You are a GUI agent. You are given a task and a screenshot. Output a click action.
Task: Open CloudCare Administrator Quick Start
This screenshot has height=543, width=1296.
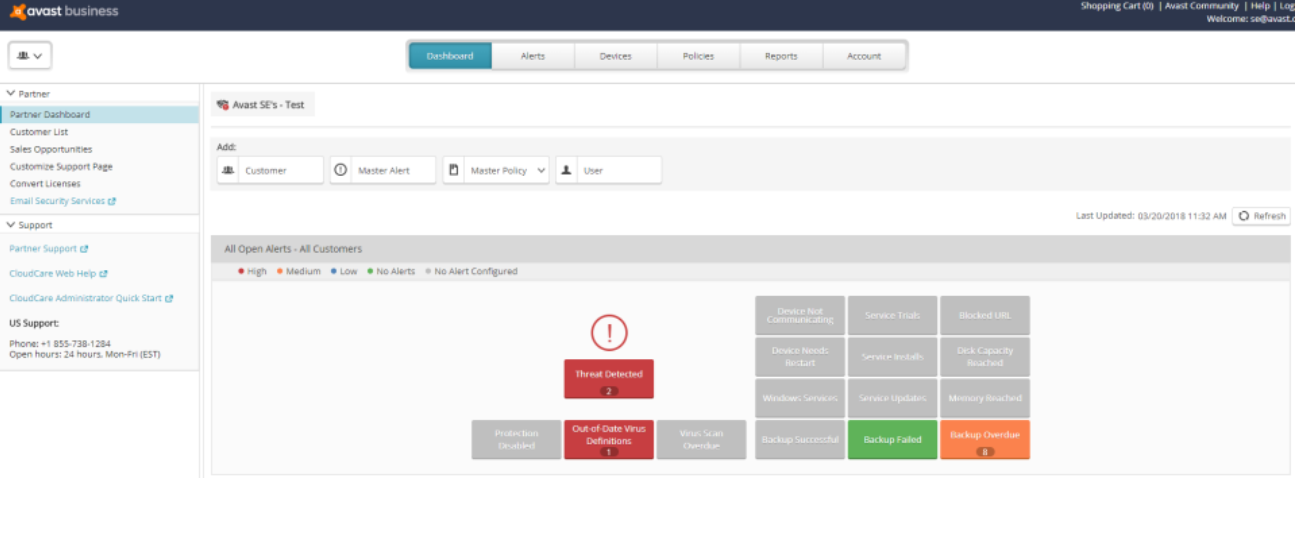pyautogui.click(x=86, y=298)
